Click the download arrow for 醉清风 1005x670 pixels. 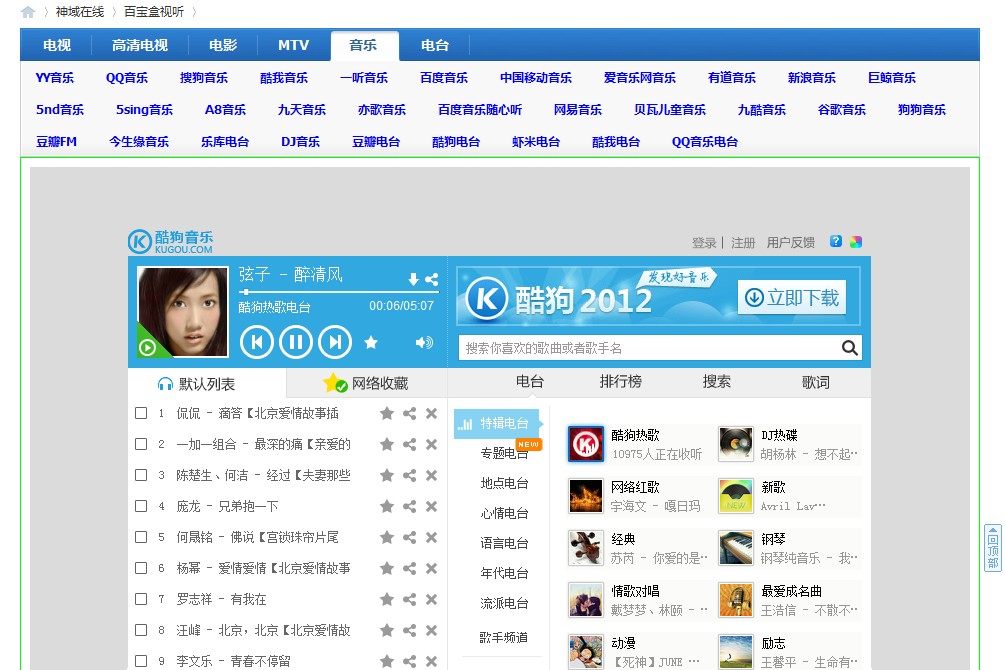point(413,278)
